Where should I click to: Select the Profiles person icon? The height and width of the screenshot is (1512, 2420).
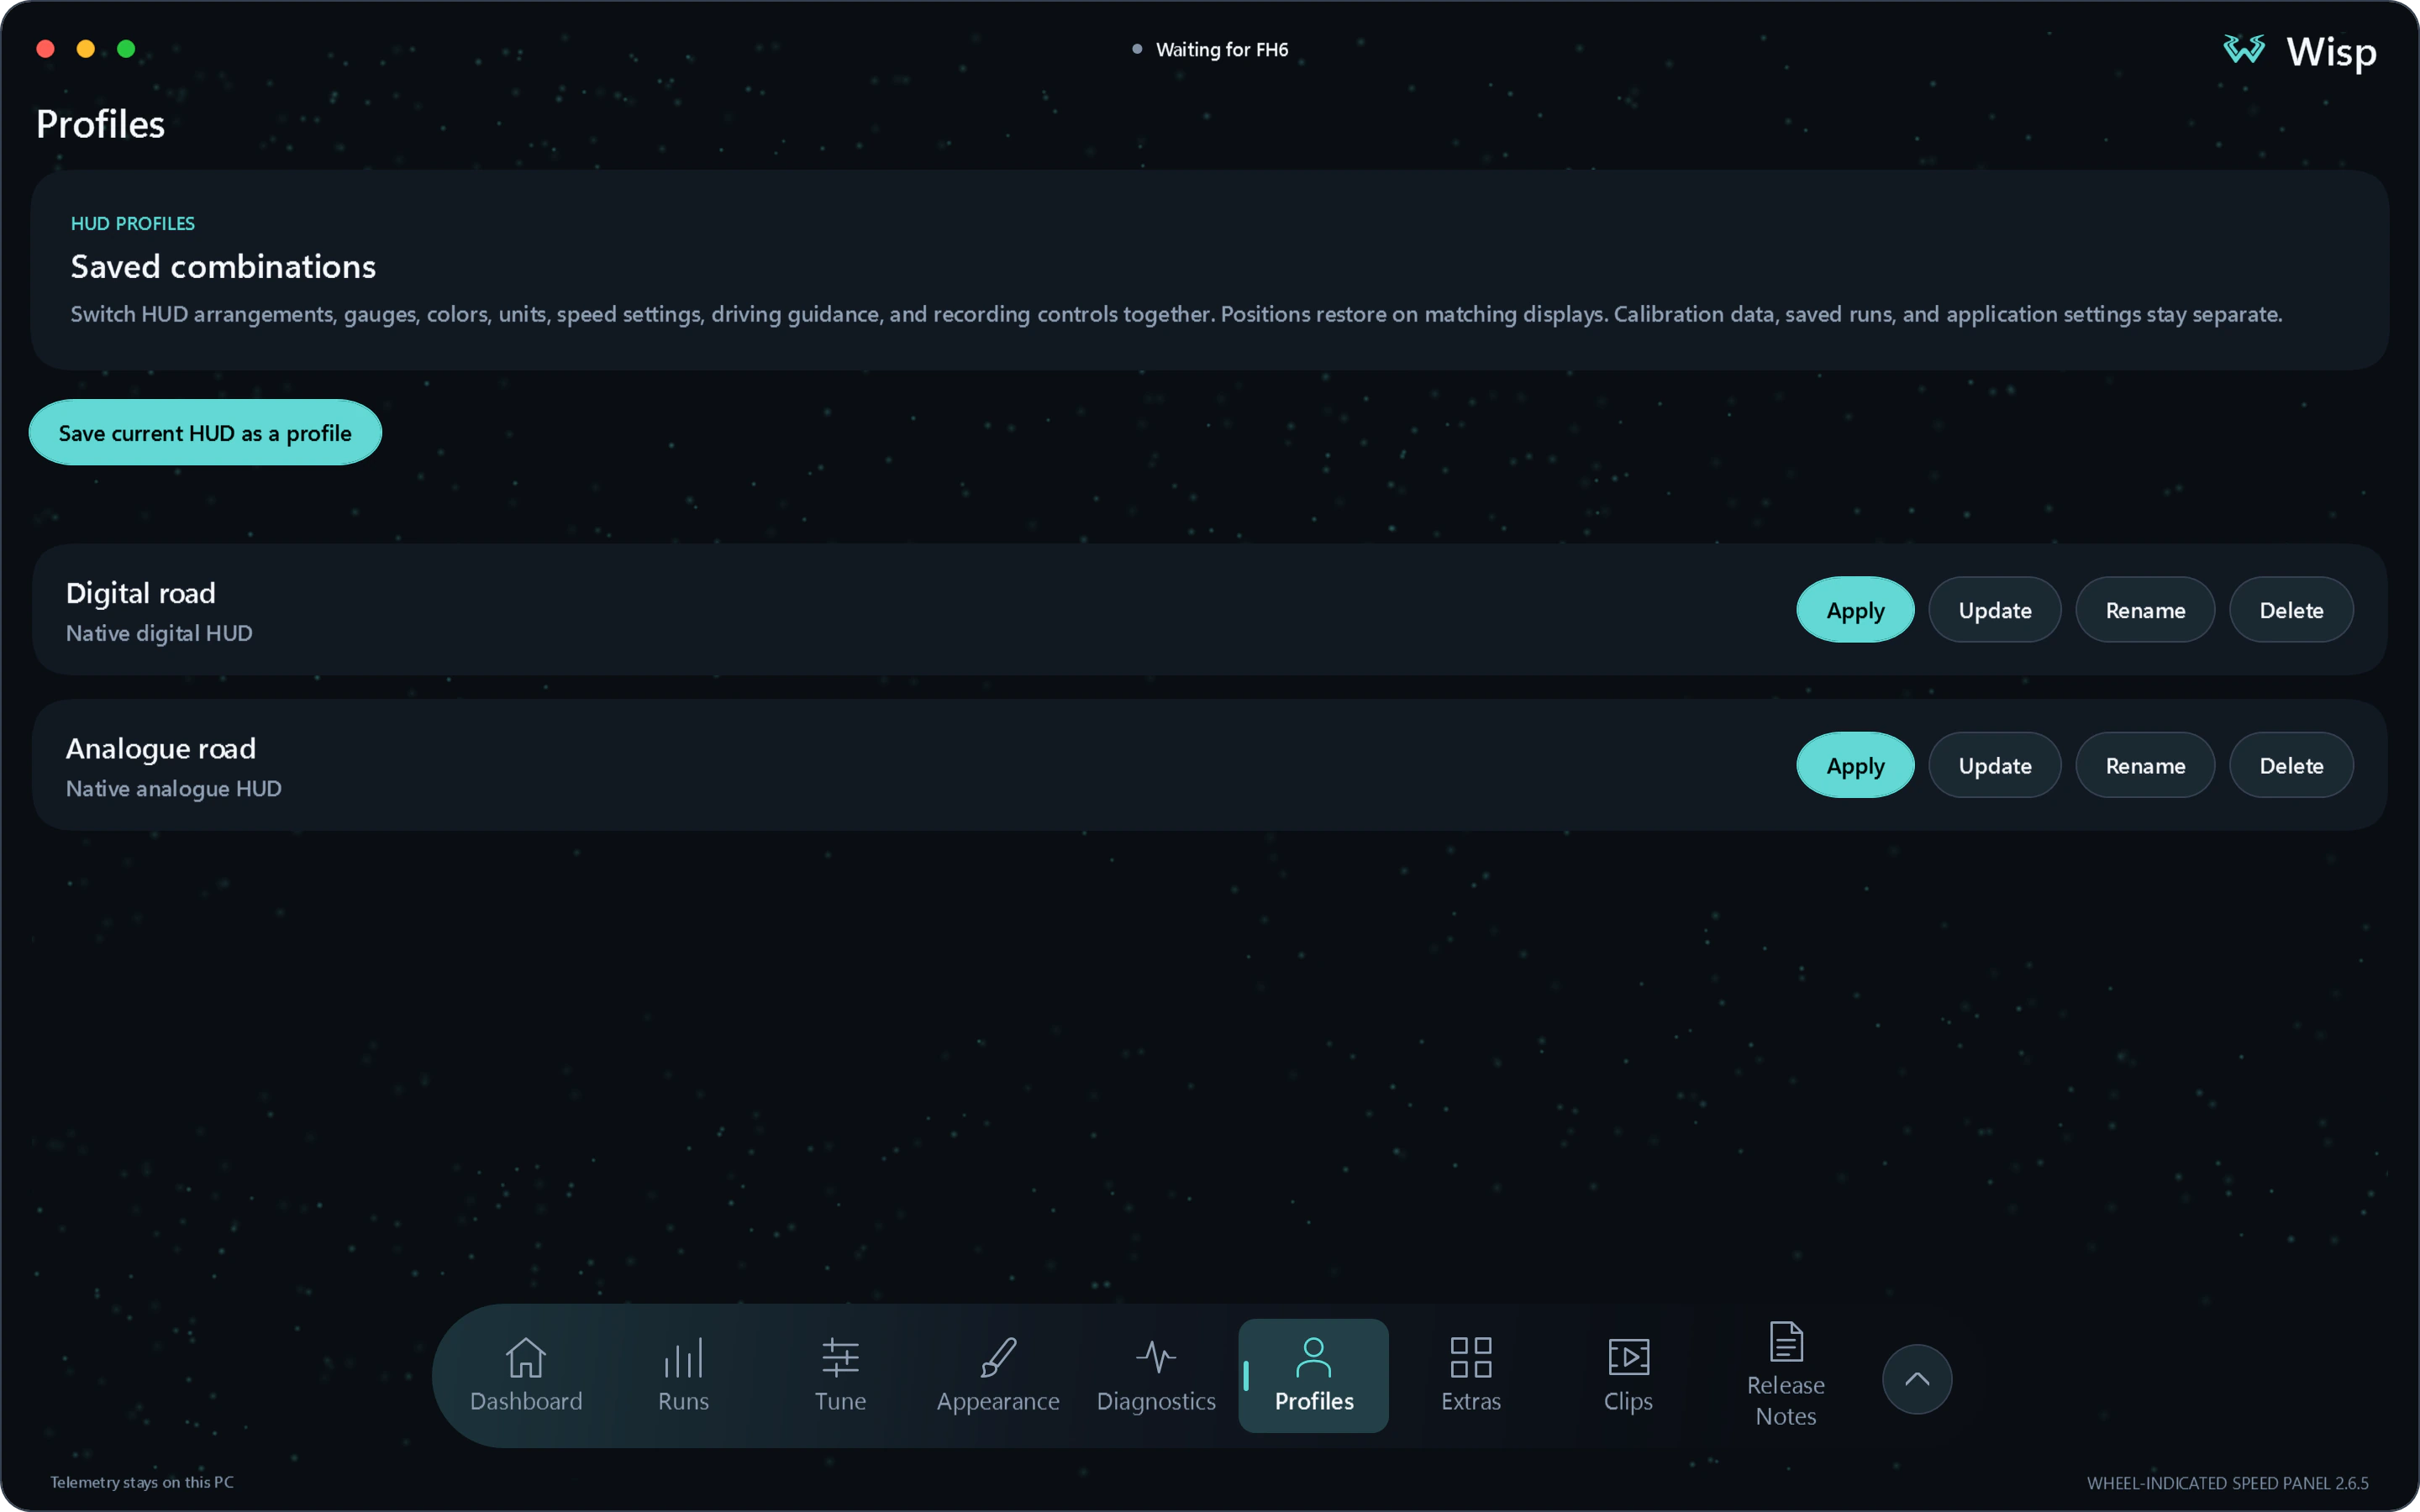[1313, 1357]
